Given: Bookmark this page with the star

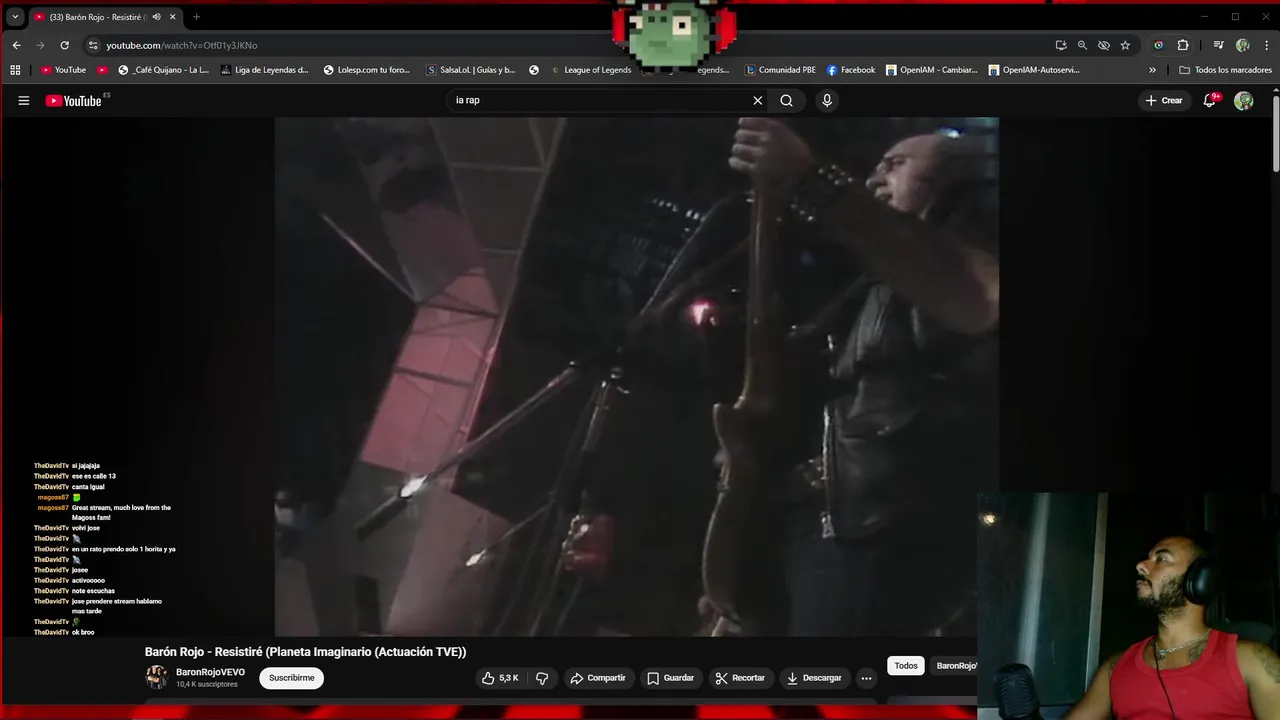Looking at the screenshot, I should [1125, 45].
